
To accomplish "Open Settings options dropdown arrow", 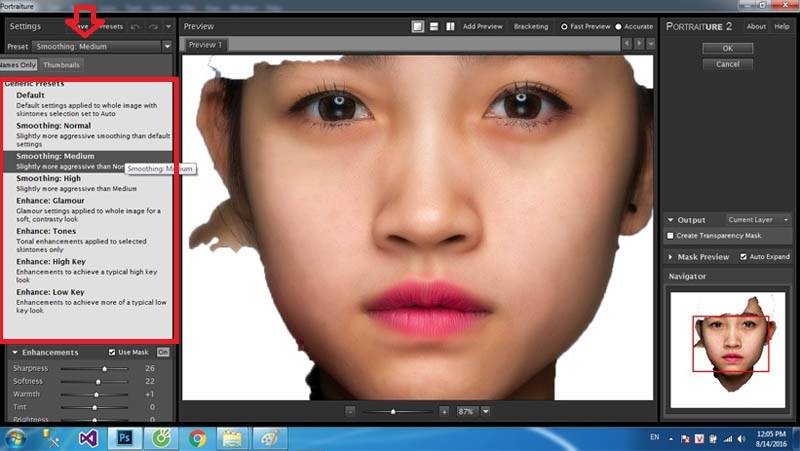I will pyautogui.click(x=168, y=27).
